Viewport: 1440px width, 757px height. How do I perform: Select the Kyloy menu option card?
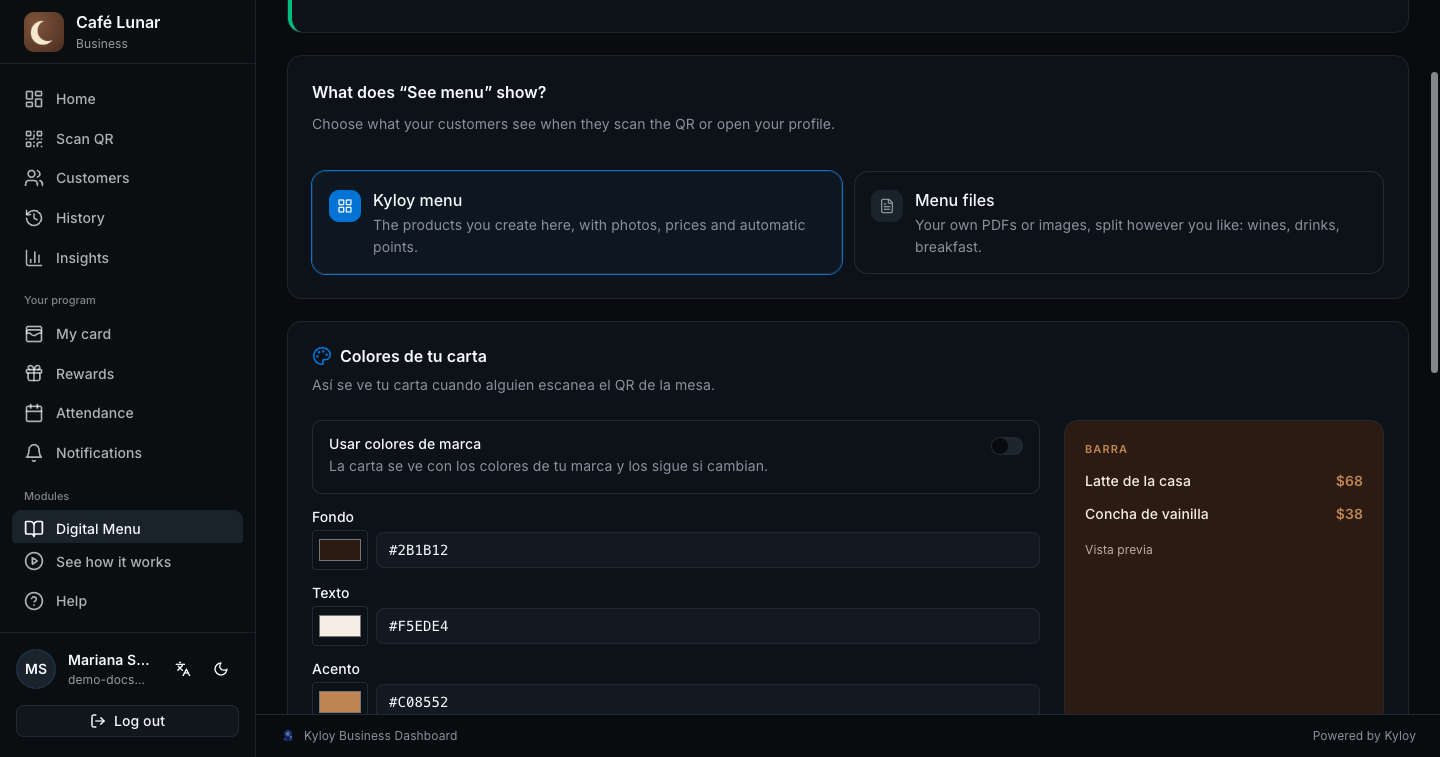pos(577,222)
